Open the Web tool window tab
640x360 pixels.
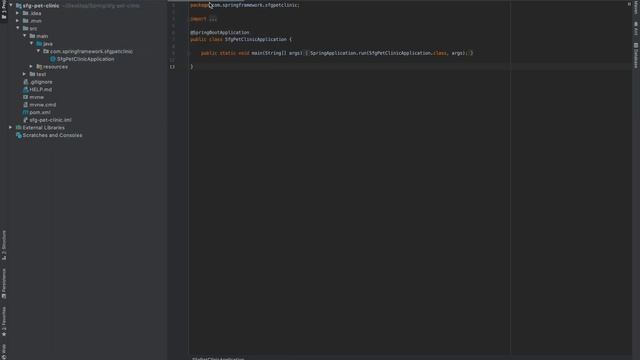(x=4, y=351)
